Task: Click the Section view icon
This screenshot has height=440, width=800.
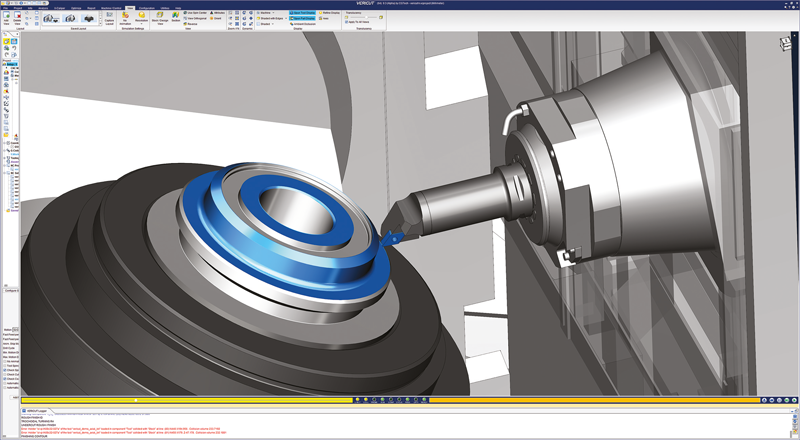Action: (176, 17)
